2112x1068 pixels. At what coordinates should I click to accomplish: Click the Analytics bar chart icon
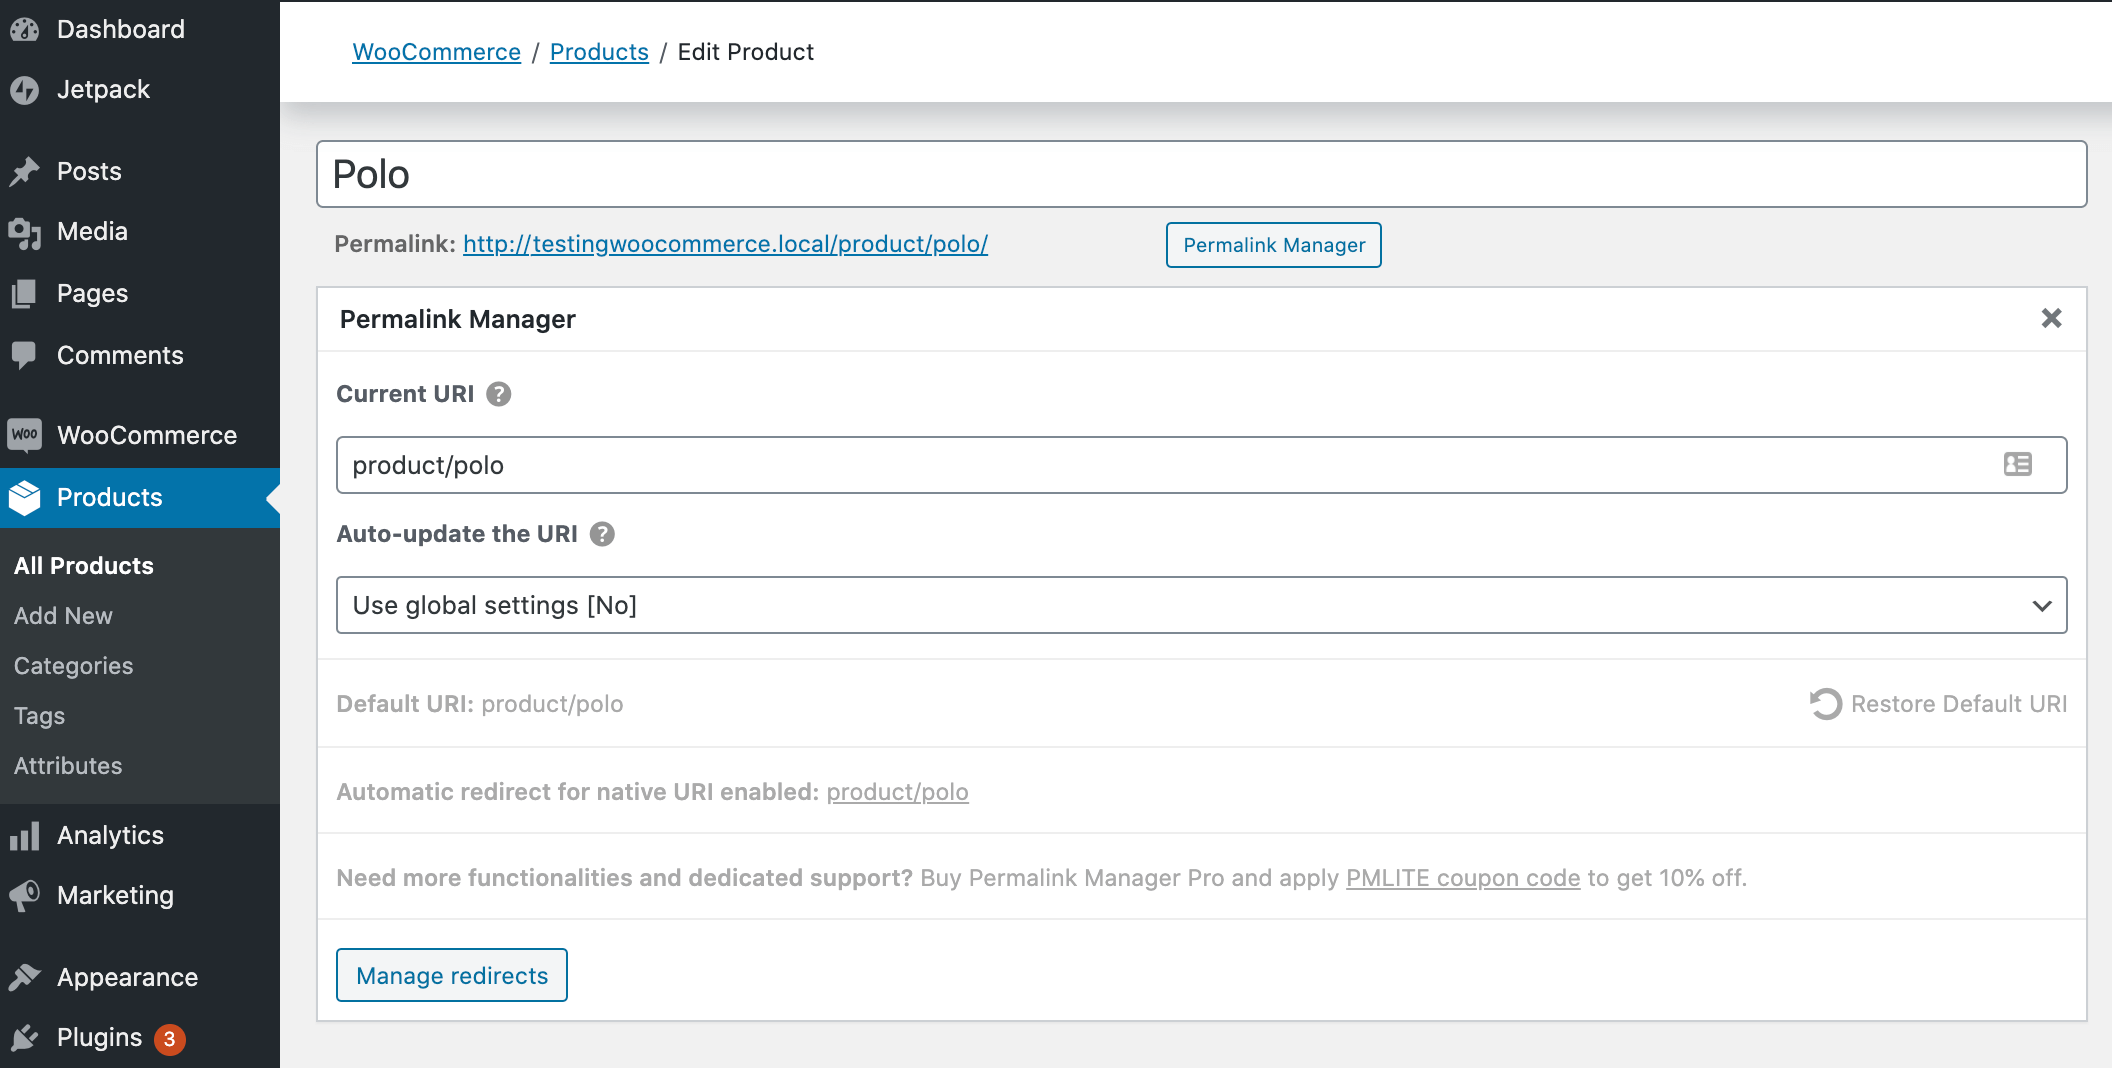25,836
